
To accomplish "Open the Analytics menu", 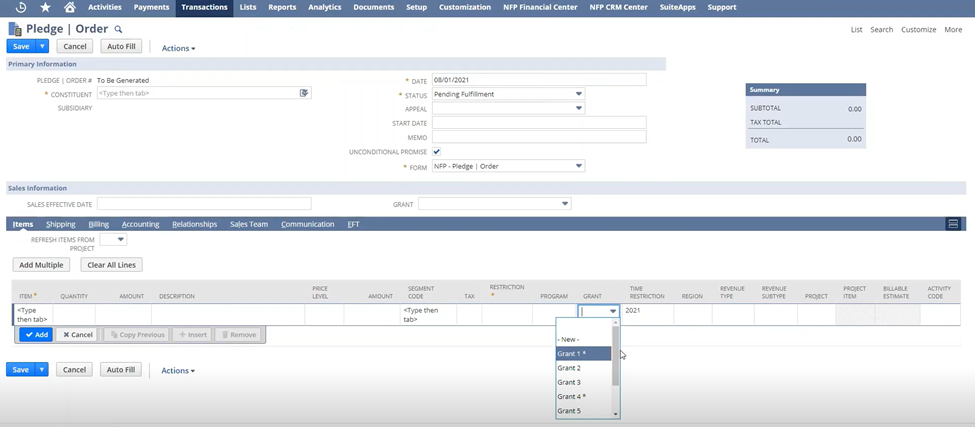I will 325,7.
